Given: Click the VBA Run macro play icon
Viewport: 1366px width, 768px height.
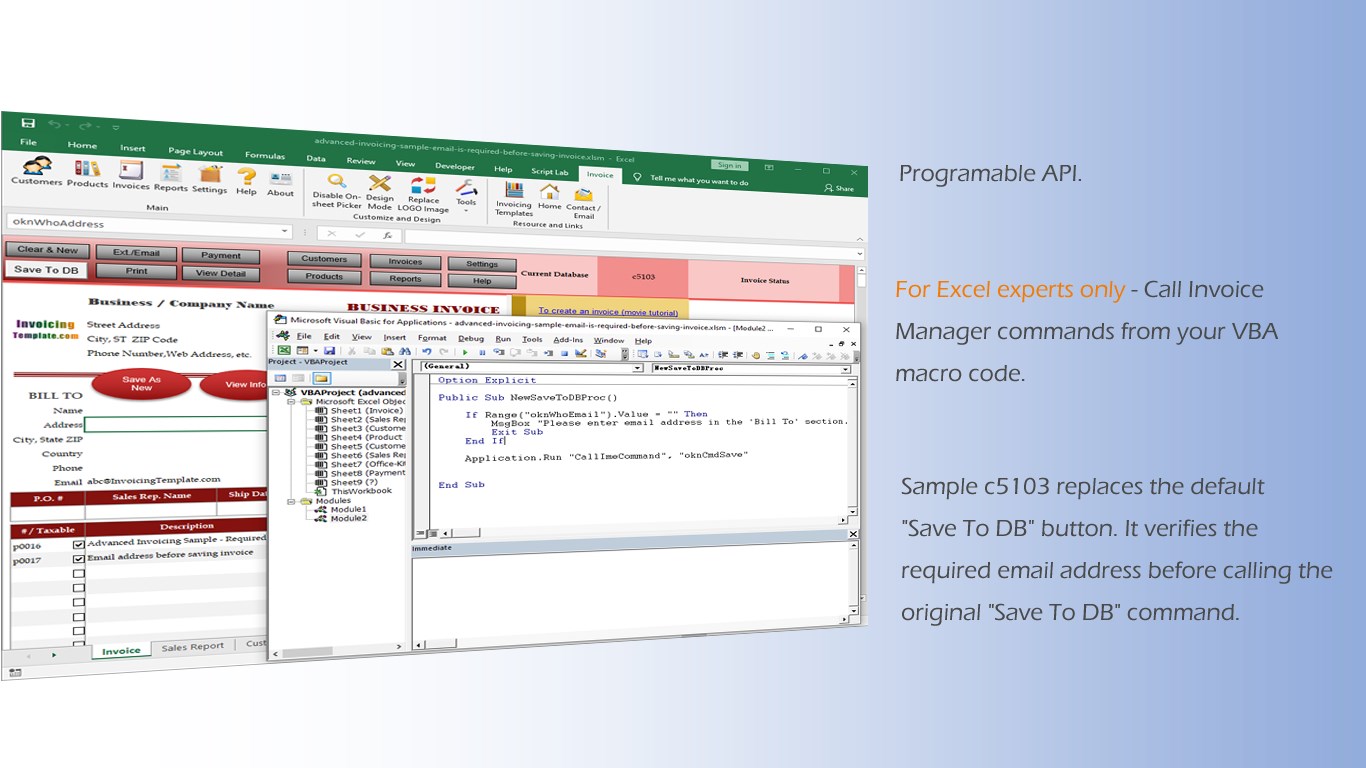Looking at the screenshot, I should (465, 353).
